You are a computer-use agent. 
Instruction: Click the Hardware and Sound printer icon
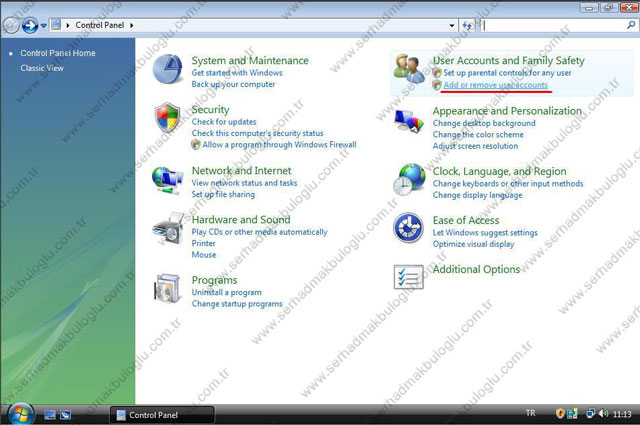(168, 229)
